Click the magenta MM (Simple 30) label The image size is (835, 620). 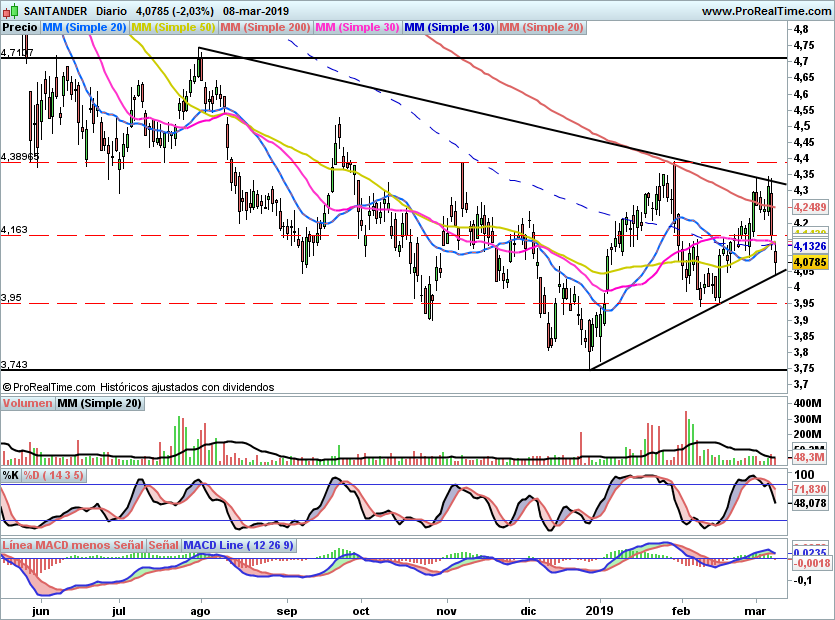[x=357, y=27]
